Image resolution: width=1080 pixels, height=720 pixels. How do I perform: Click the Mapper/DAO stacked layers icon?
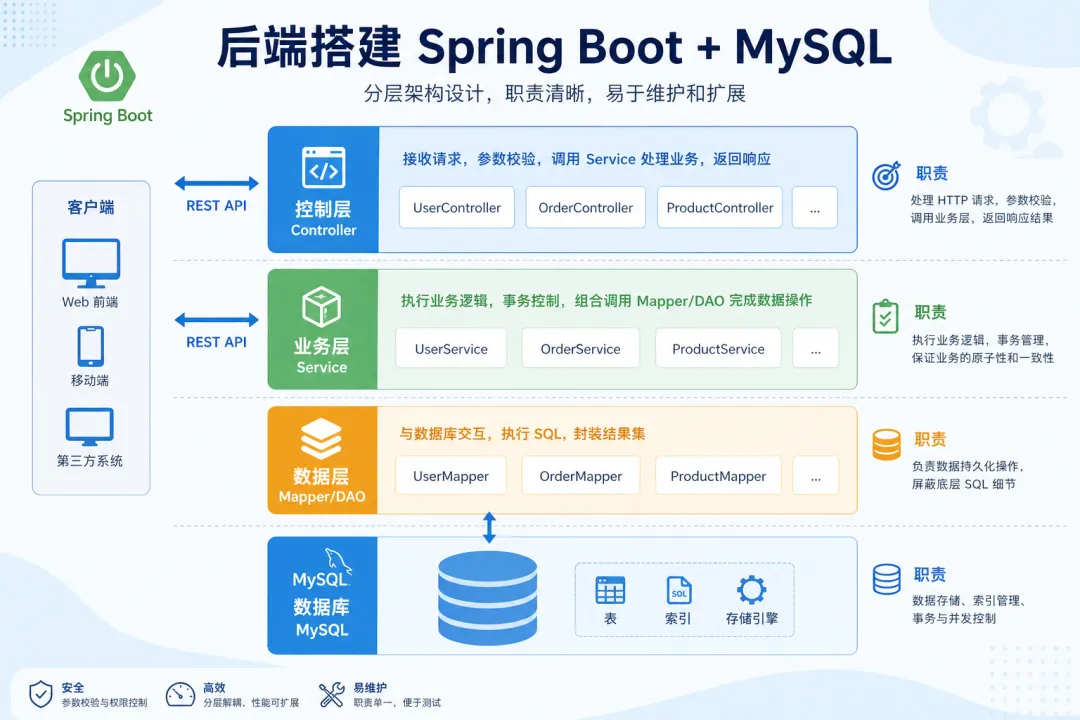click(x=321, y=438)
